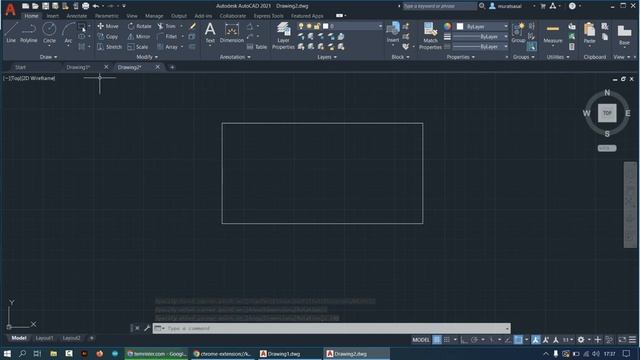Open the Parametric ribbon tab

point(107,16)
